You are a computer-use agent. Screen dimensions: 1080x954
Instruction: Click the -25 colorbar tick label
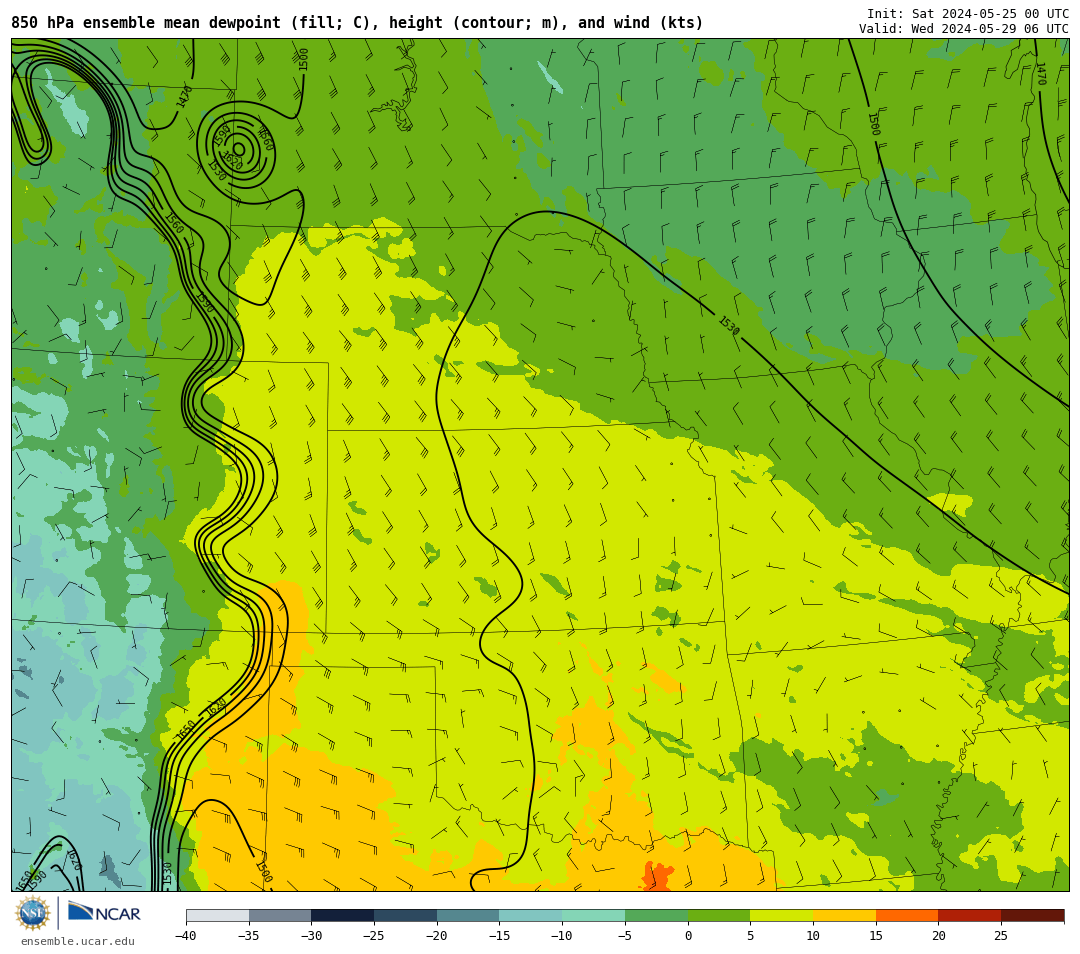coord(374,936)
